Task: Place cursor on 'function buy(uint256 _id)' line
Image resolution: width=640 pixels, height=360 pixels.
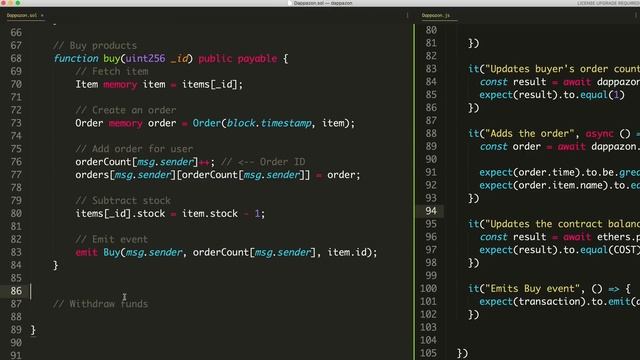Action: (171, 58)
